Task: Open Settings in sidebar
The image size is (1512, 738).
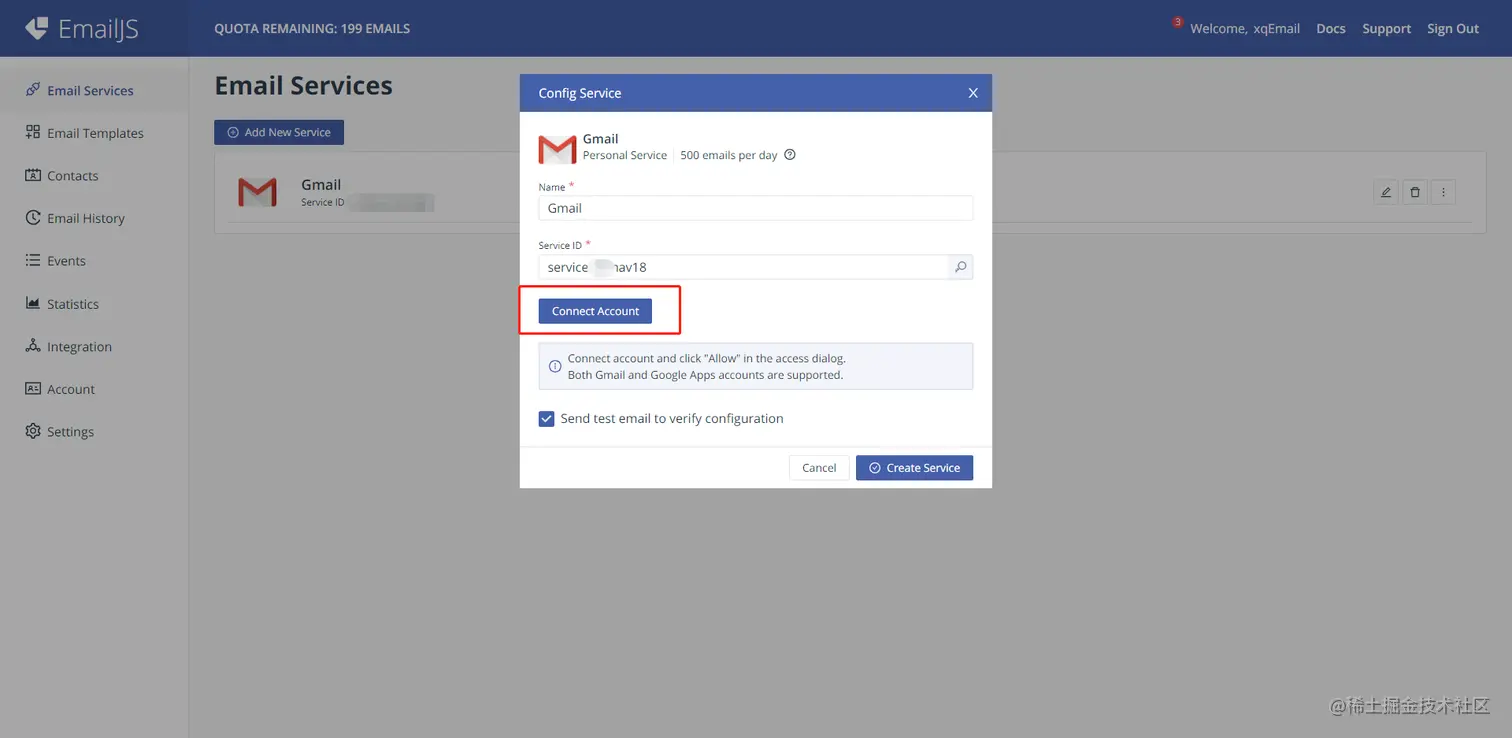Action: pyautogui.click(x=70, y=432)
